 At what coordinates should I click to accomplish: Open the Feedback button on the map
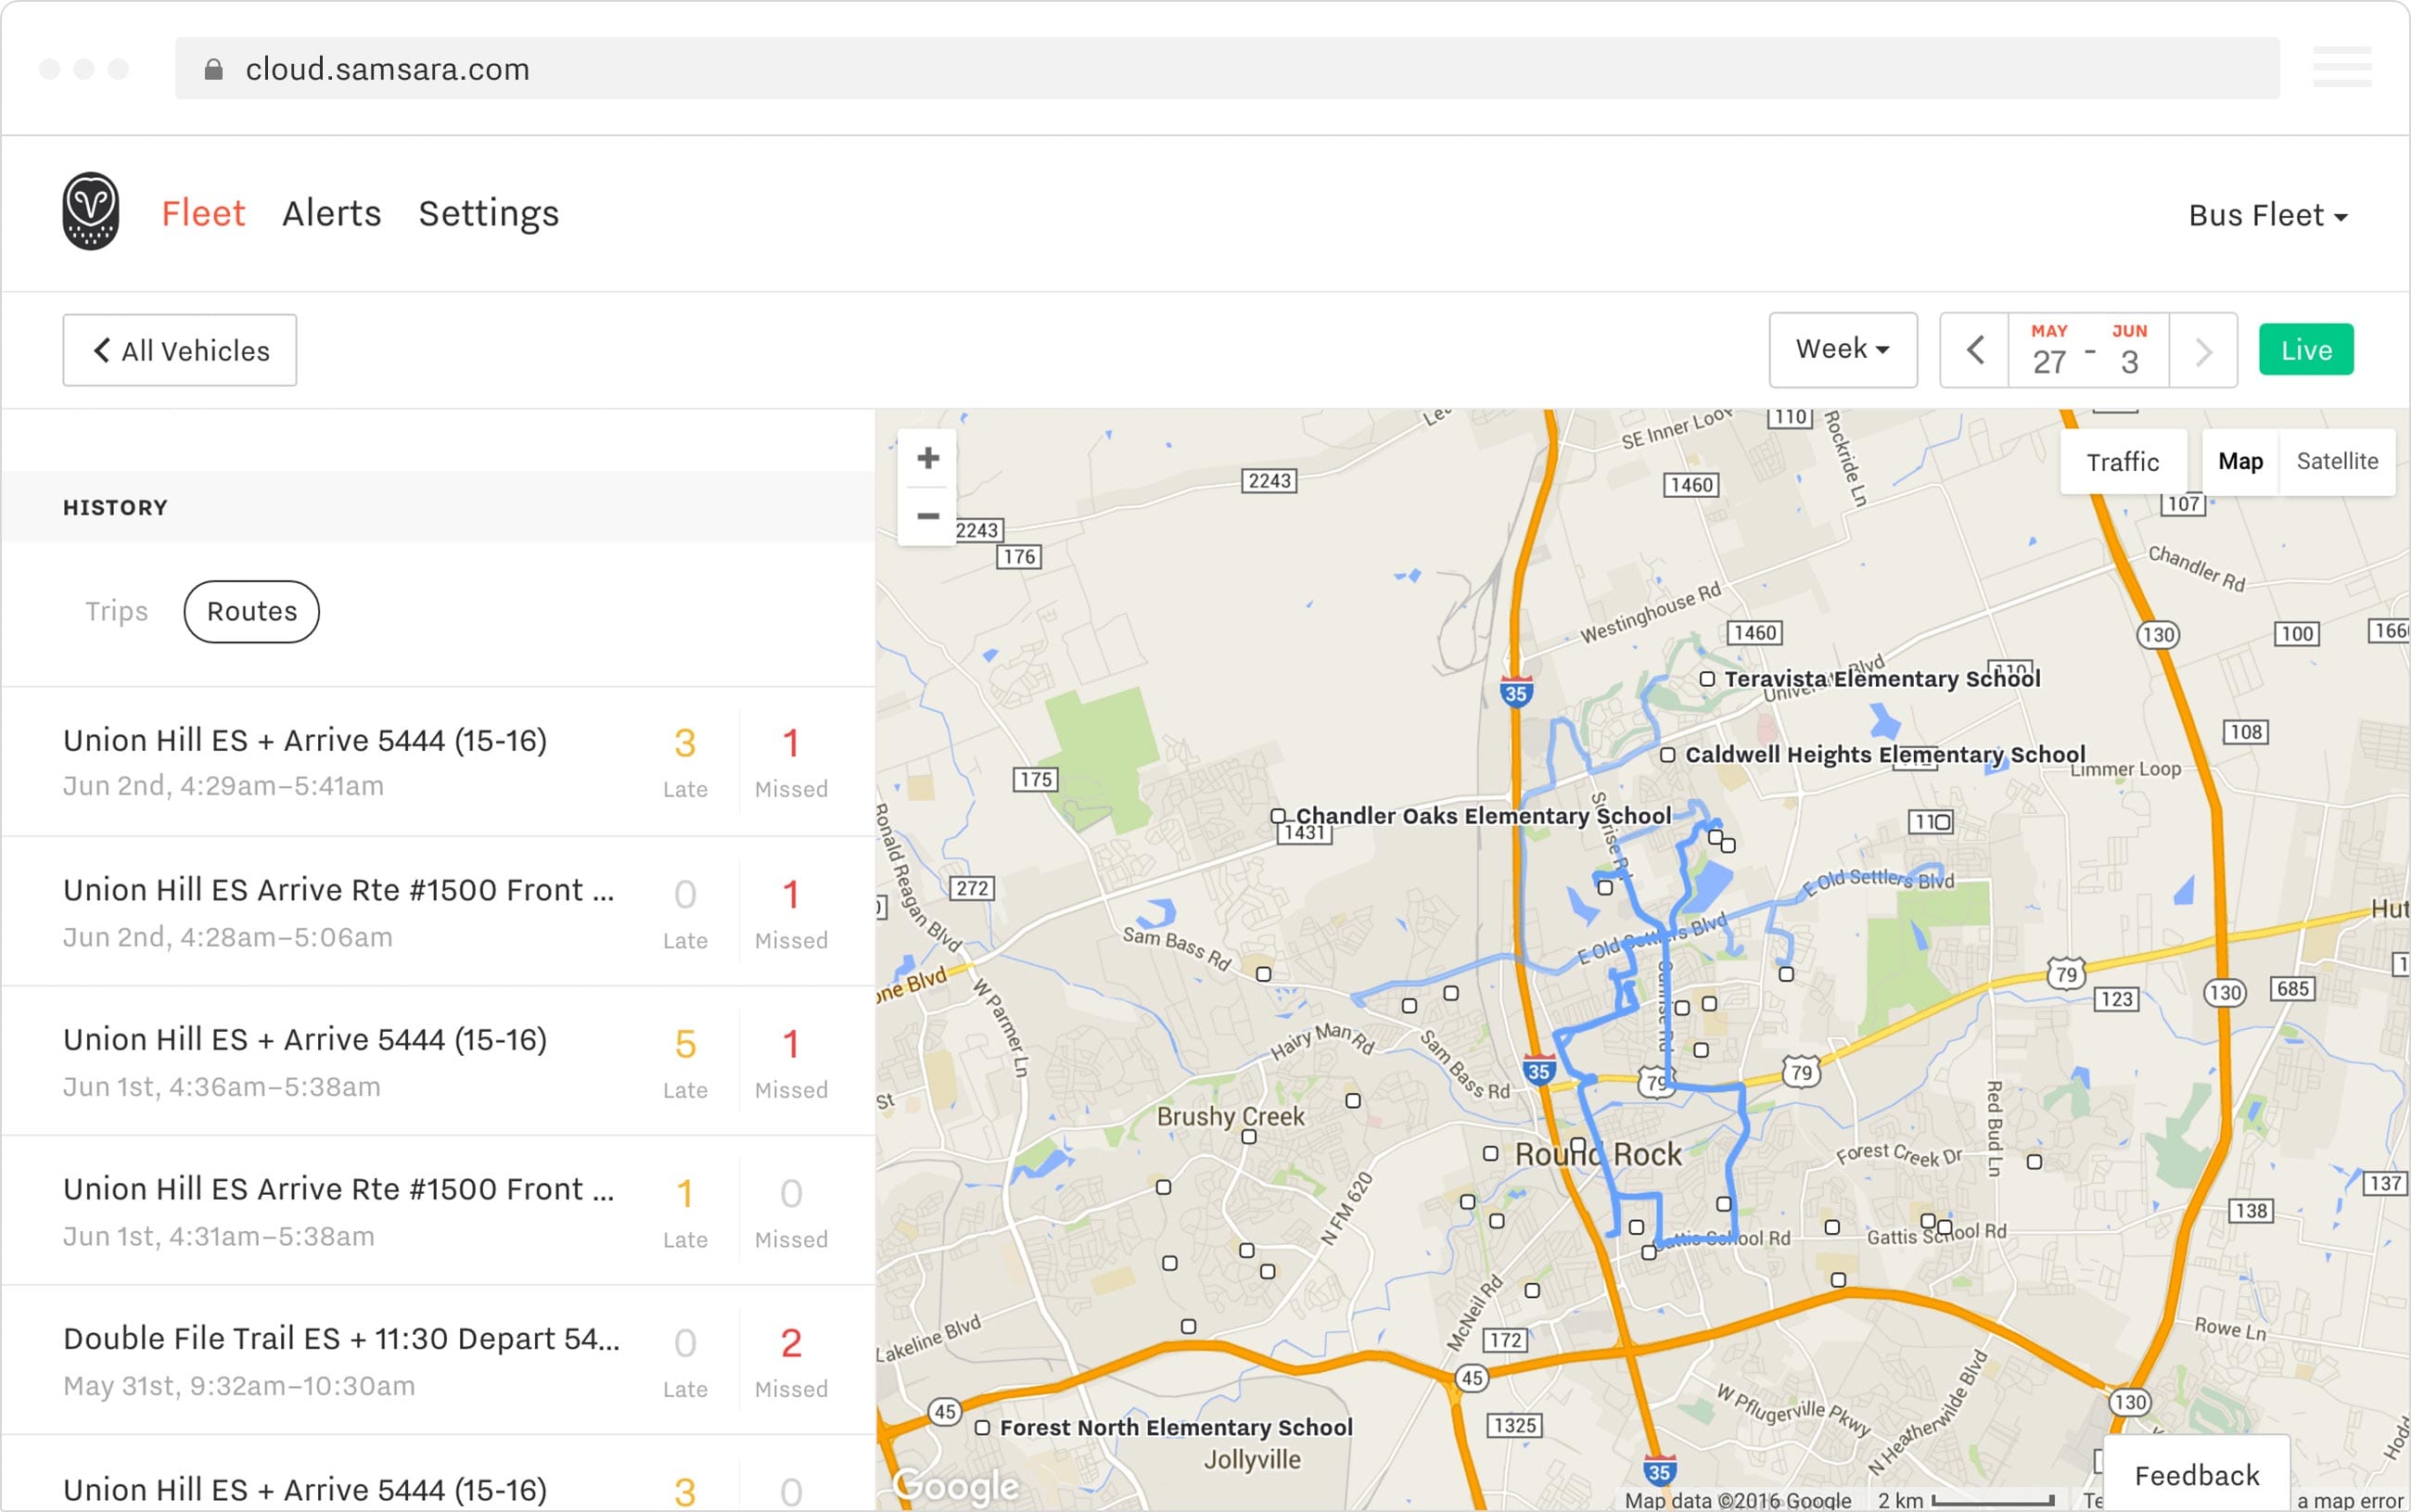pos(2197,1475)
